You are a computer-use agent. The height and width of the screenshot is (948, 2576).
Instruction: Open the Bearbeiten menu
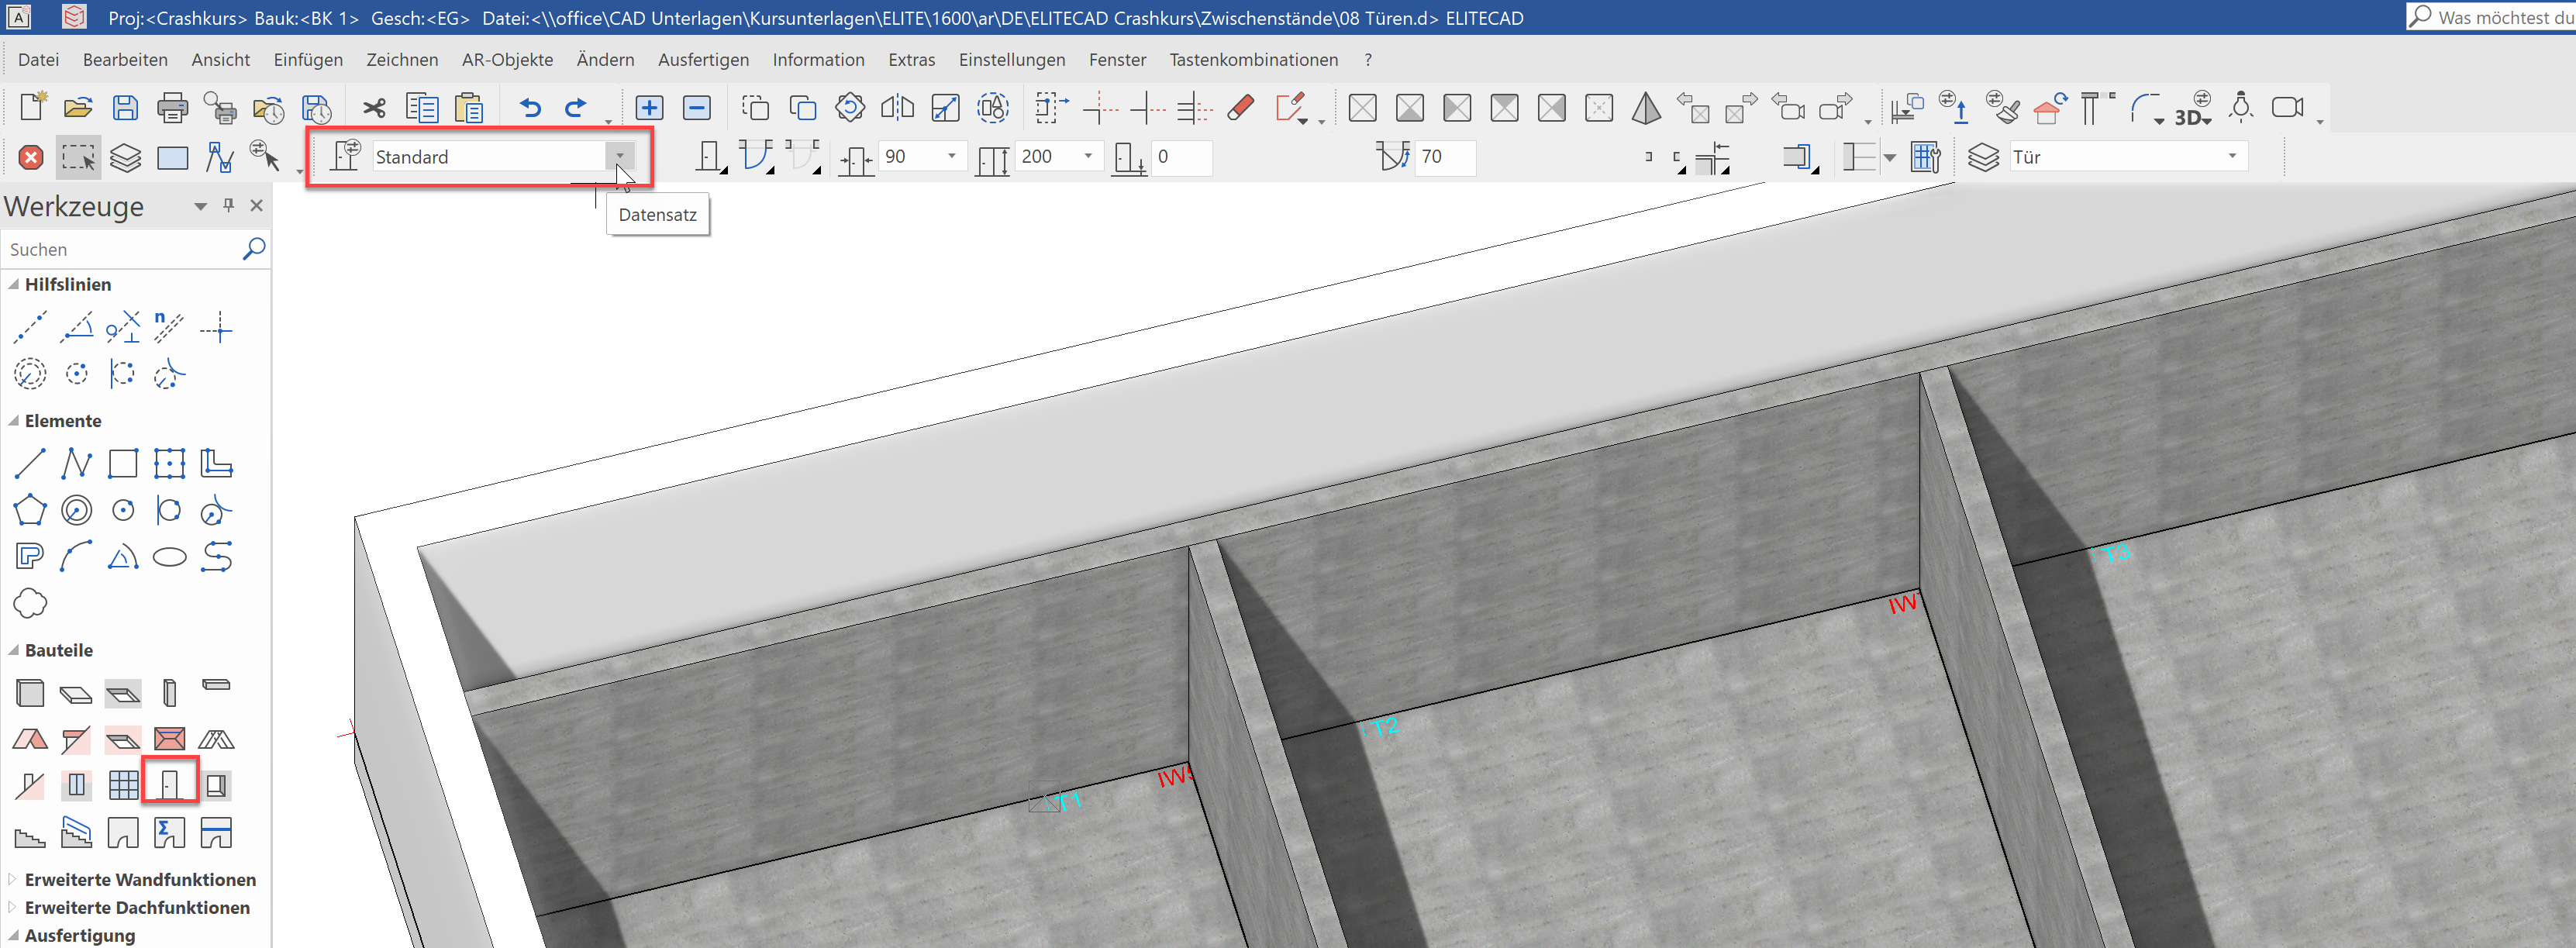click(125, 60)
